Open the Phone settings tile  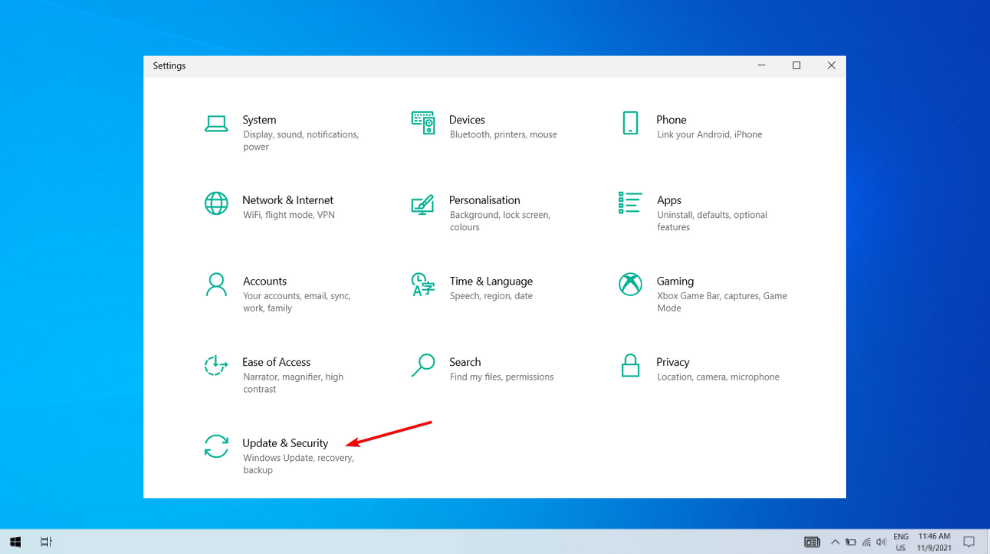692,126
